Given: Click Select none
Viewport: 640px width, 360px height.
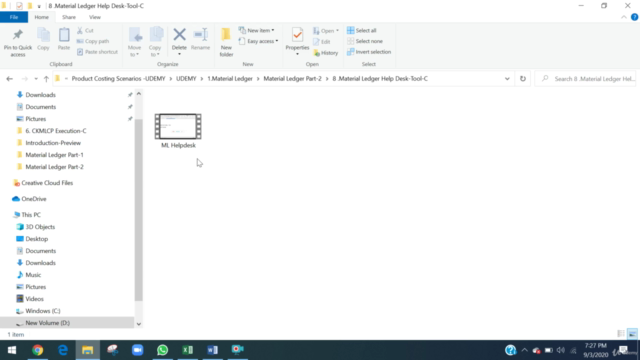Looking at the screenshot, I should [365, 41].
